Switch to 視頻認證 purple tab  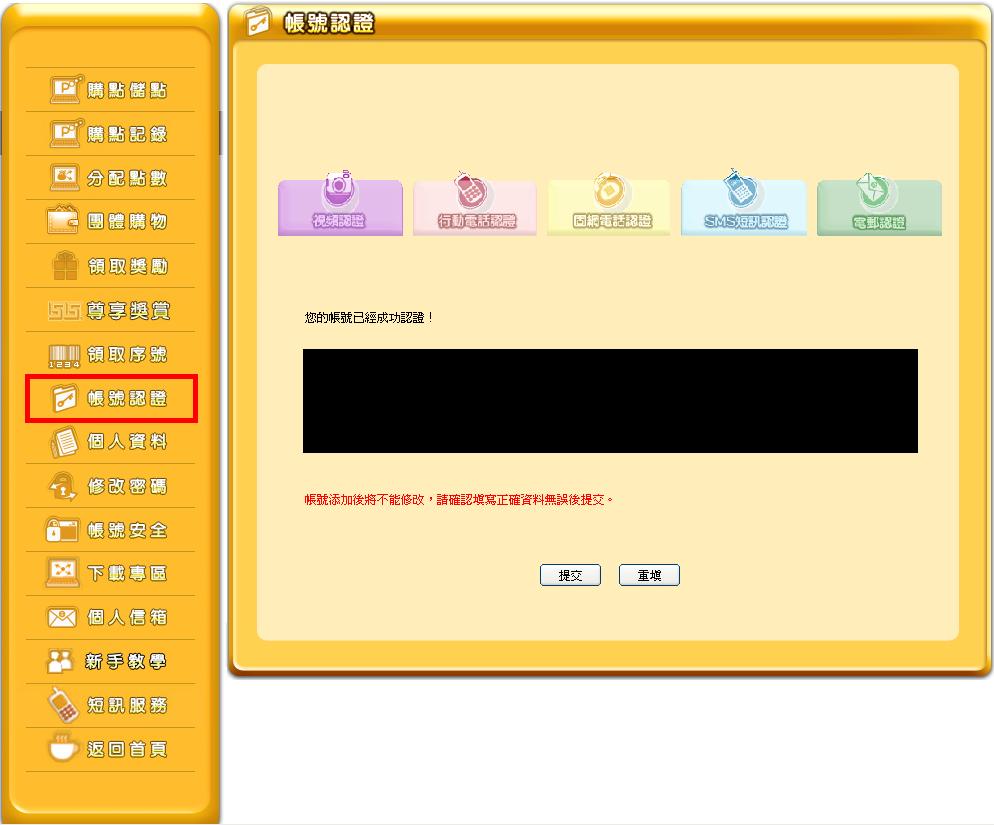340,207
